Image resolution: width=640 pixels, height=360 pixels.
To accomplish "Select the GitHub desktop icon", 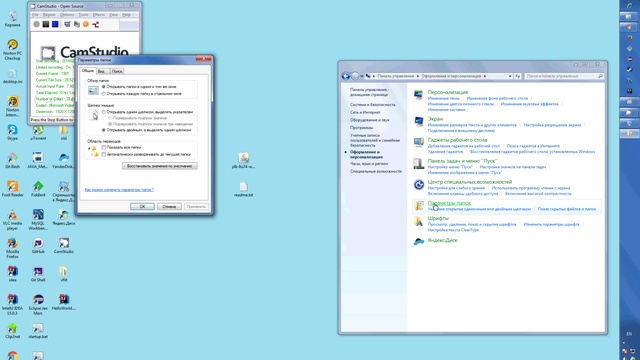I will 38,246.
